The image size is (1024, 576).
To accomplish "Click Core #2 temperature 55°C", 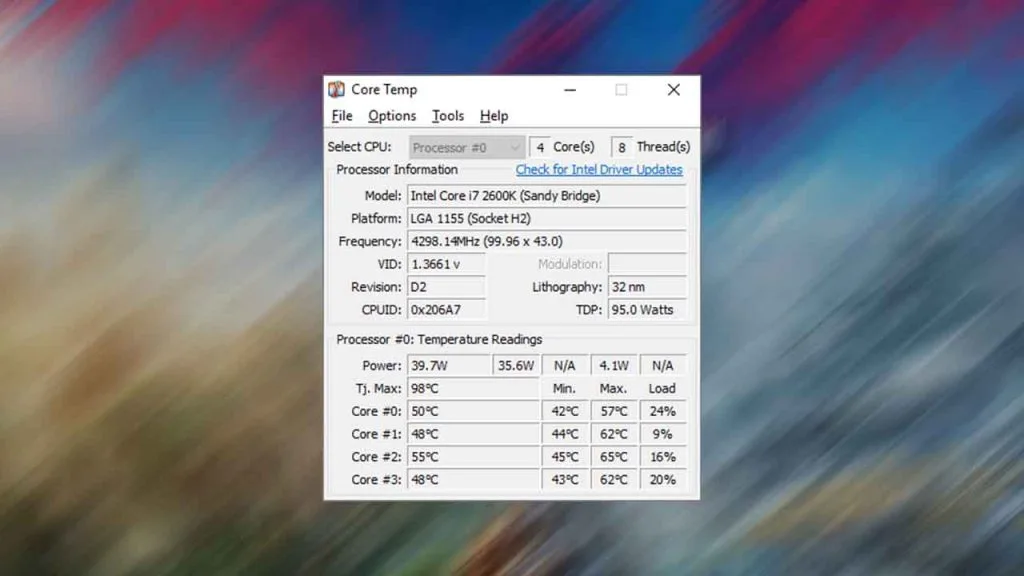I will point(473,457).
